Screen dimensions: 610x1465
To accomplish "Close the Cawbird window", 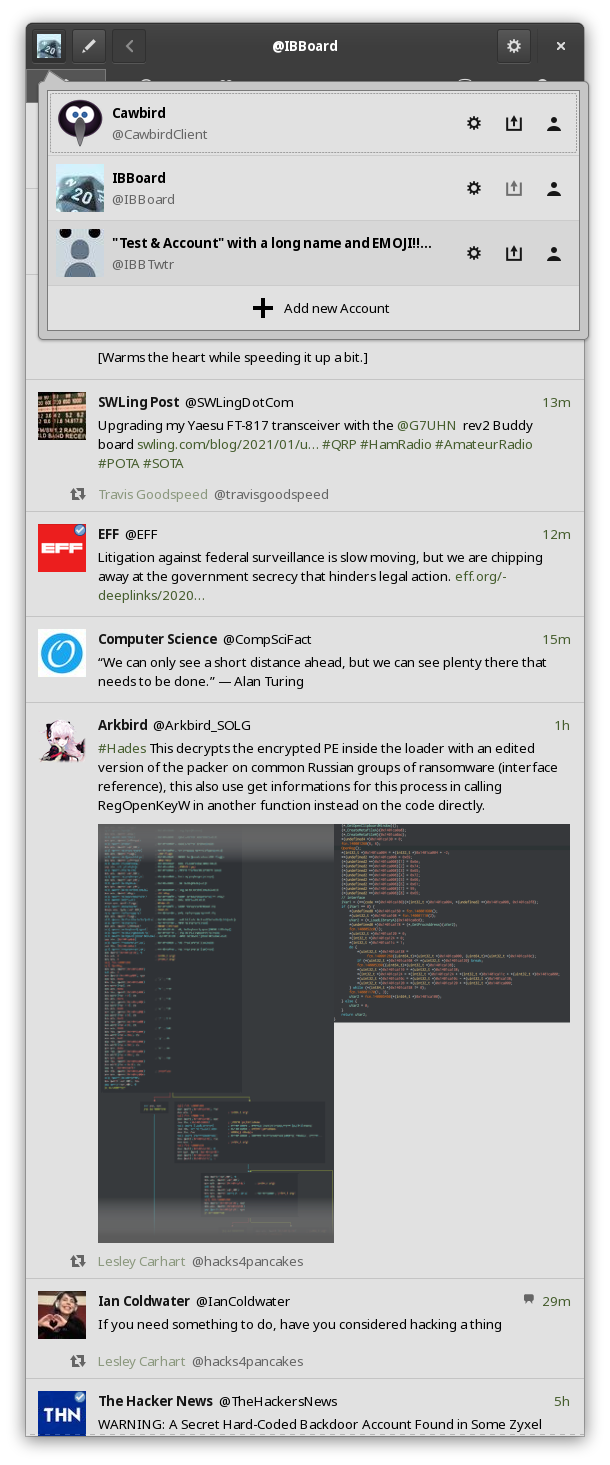I will tap(561, 46).
